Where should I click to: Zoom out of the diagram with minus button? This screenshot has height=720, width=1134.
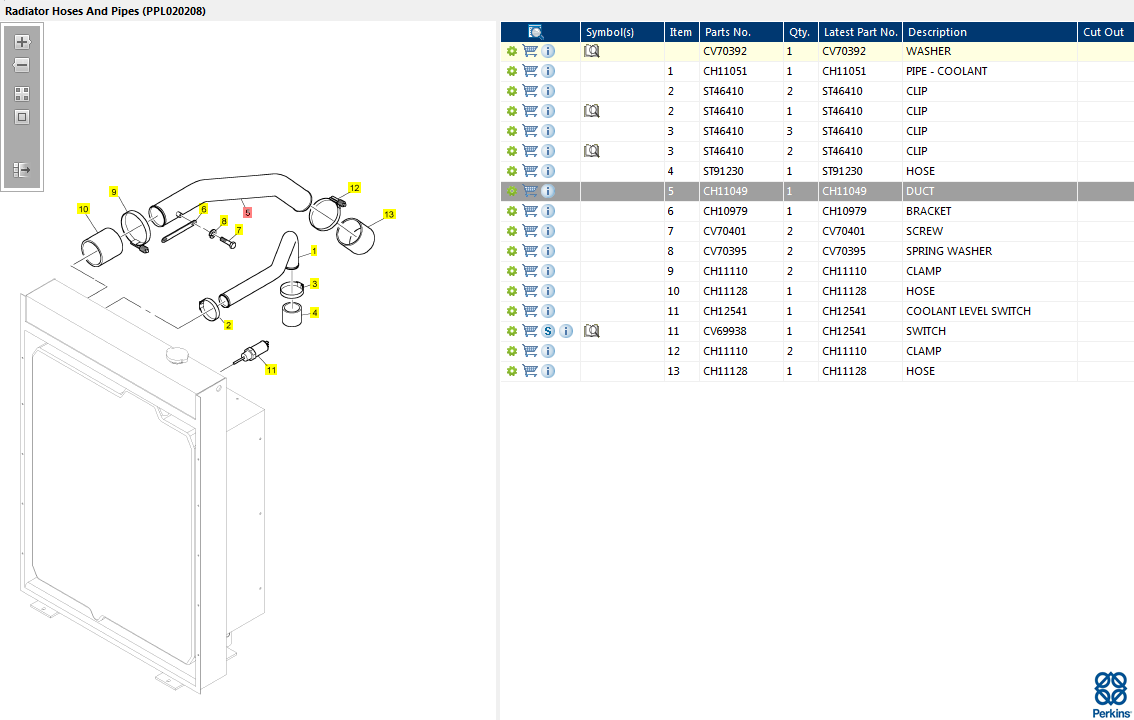[22, 65]
